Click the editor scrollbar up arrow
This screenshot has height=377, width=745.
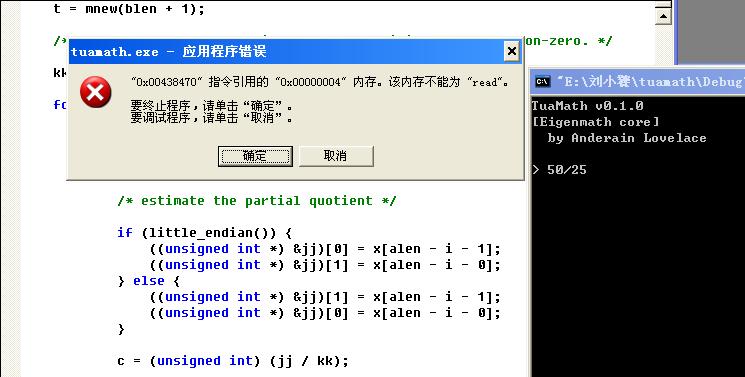[662, 17]
